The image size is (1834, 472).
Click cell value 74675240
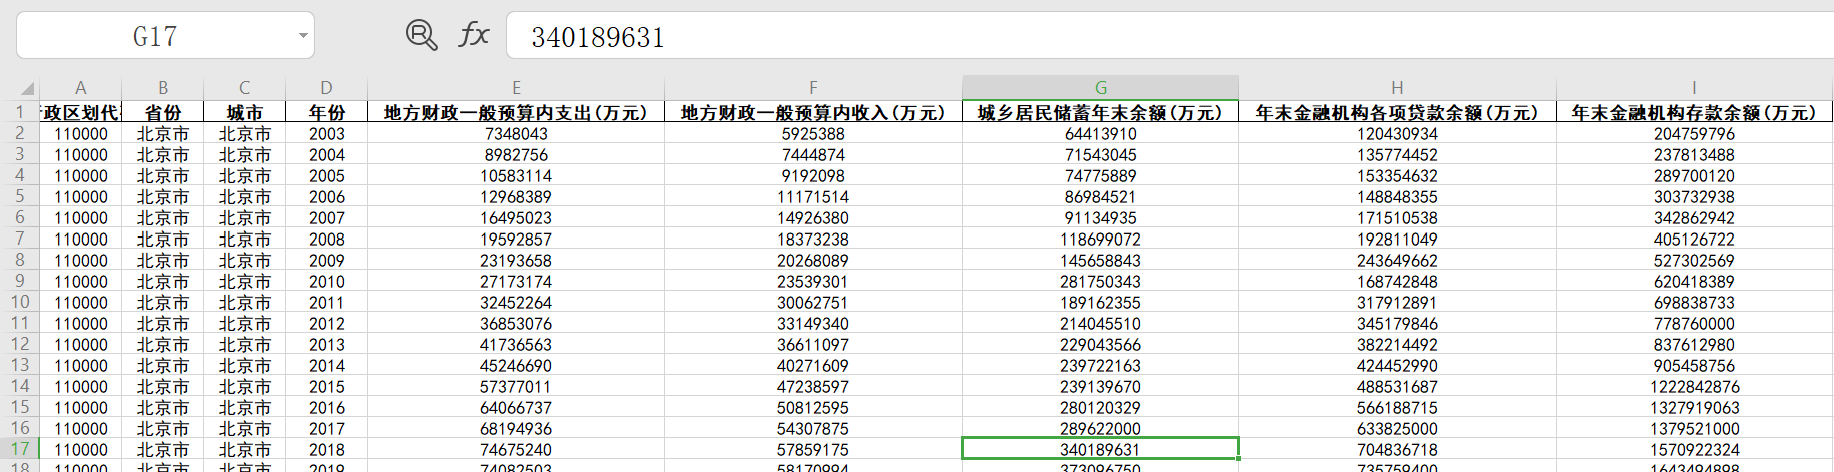coord(516,450)
